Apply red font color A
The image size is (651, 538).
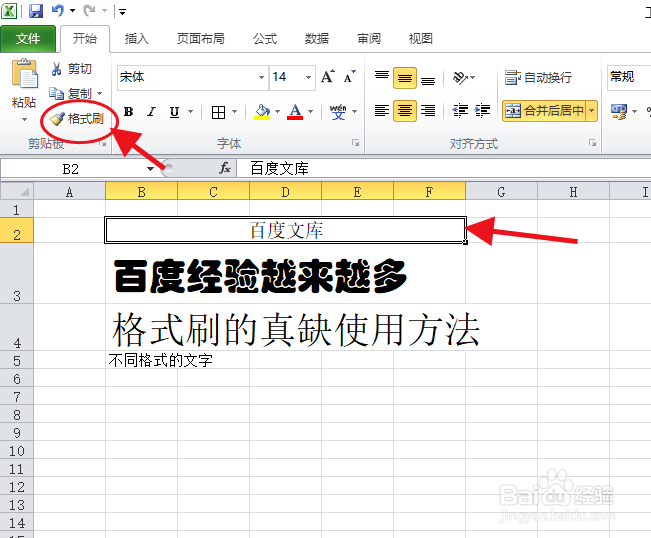click(x=295, y=111)
